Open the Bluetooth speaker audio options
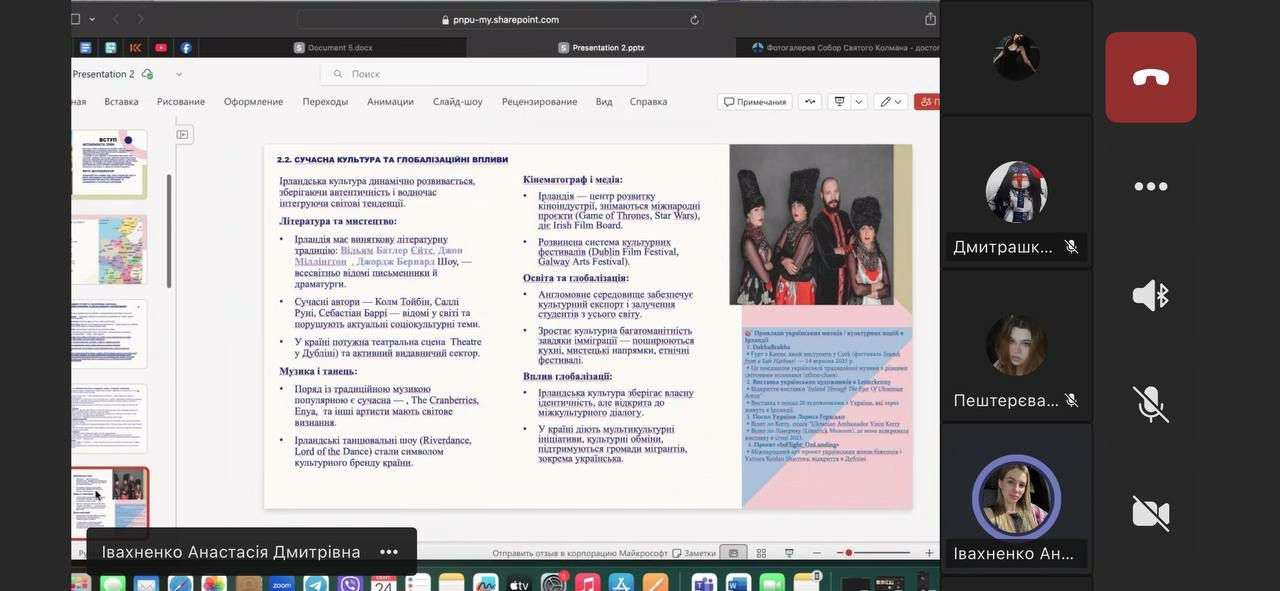 pos(1150,296)
